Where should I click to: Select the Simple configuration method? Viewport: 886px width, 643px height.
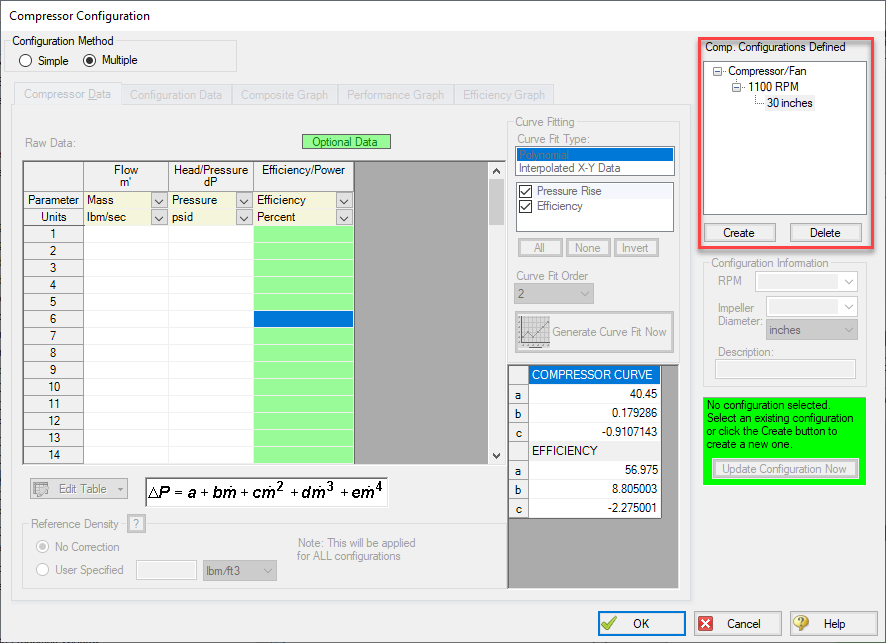coord(26,60)
